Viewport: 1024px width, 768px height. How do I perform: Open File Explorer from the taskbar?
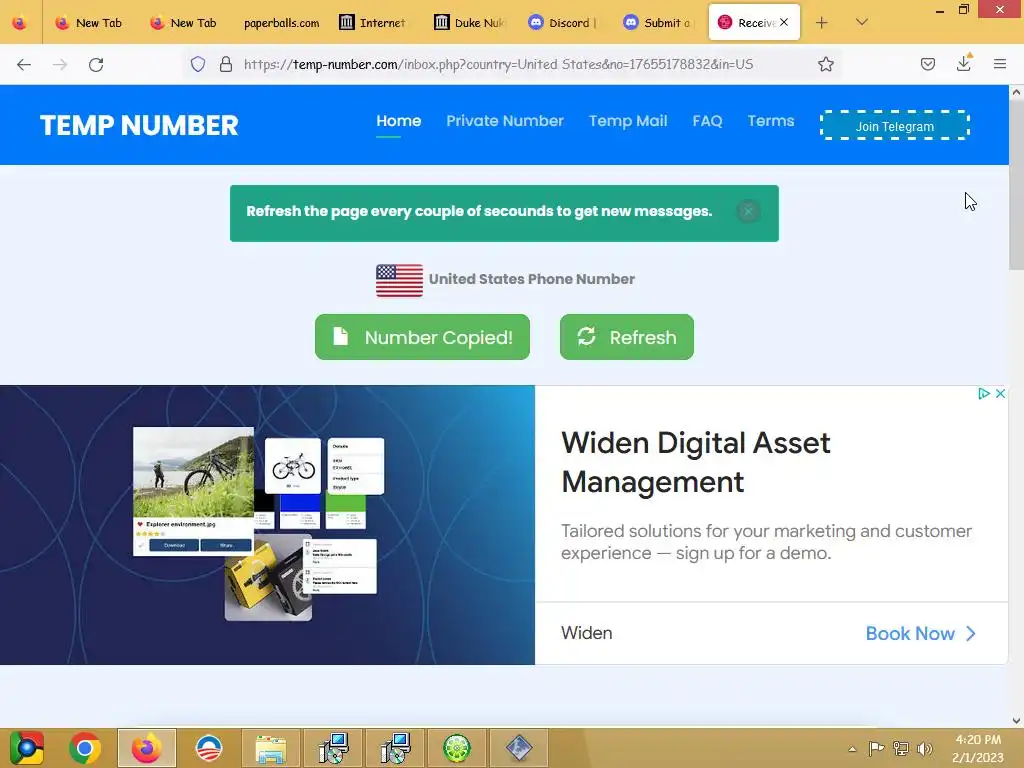click(270, 748)
